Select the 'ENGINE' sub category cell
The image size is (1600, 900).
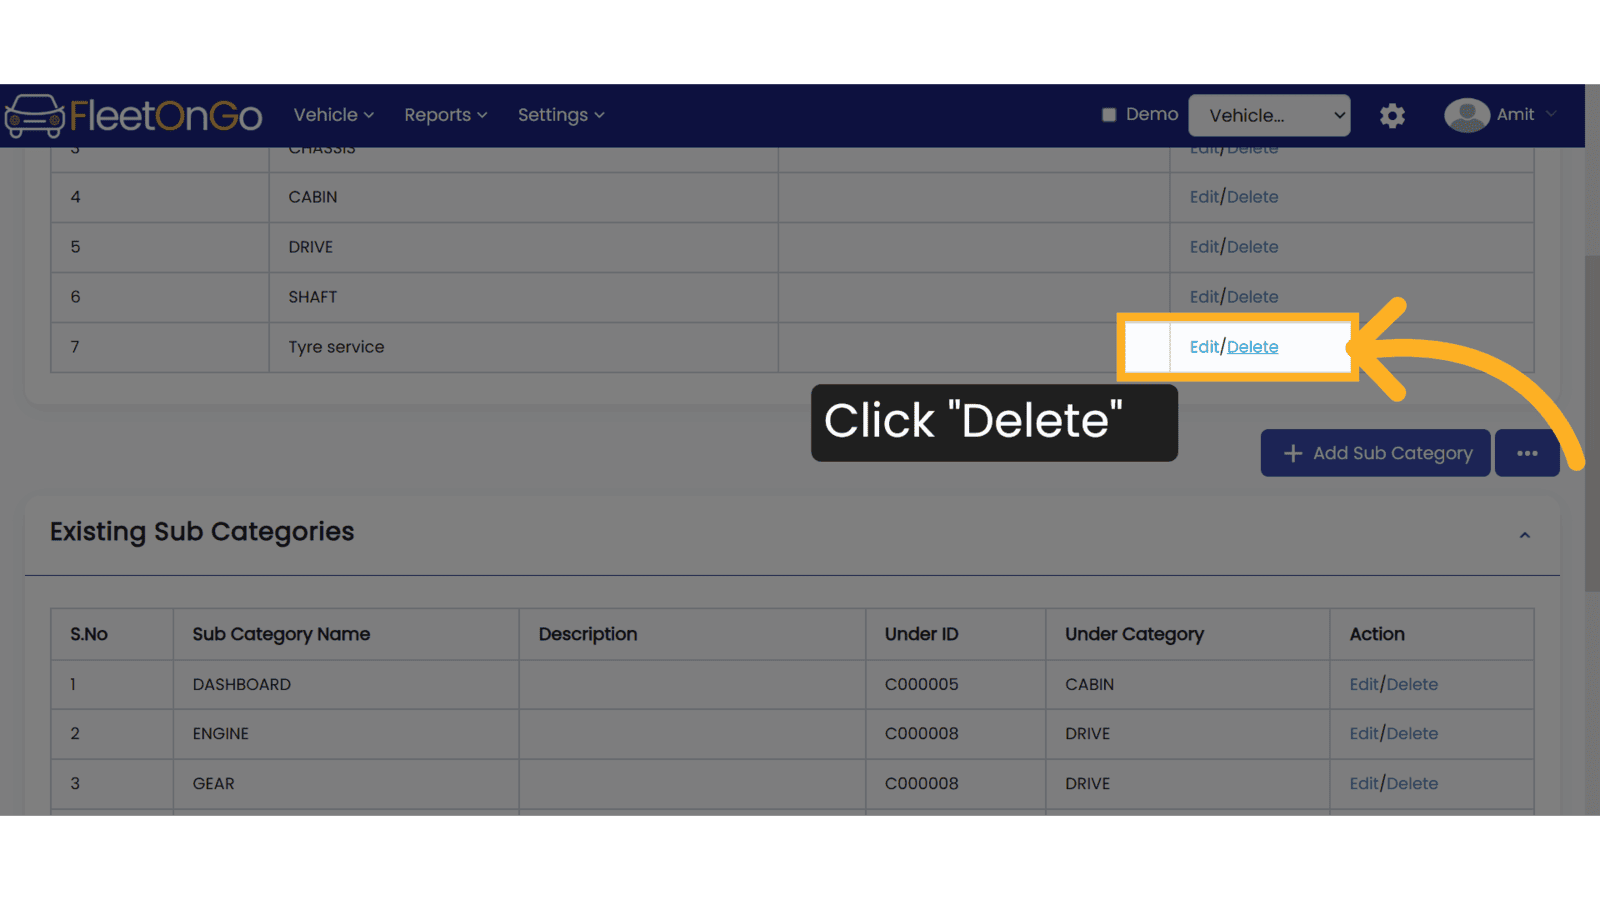[x=346, y=734]
